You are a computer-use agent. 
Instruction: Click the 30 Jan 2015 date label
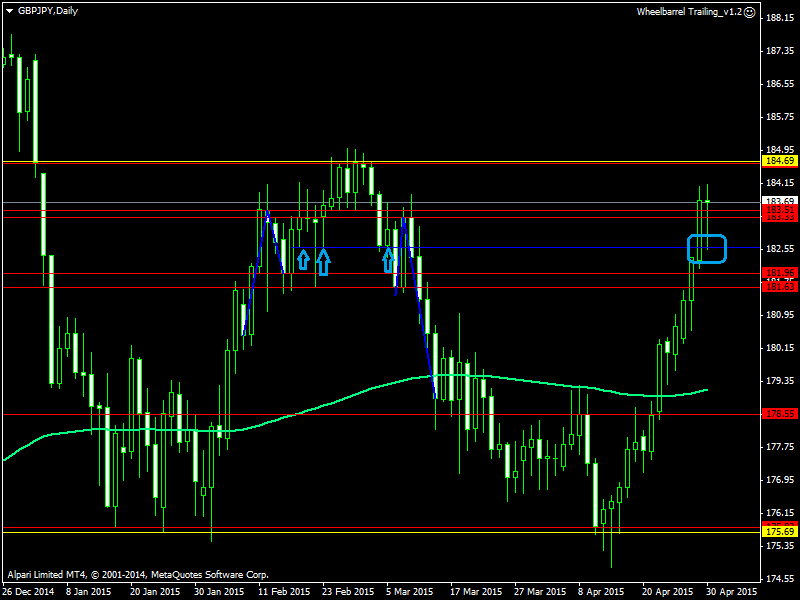(219, 592)
